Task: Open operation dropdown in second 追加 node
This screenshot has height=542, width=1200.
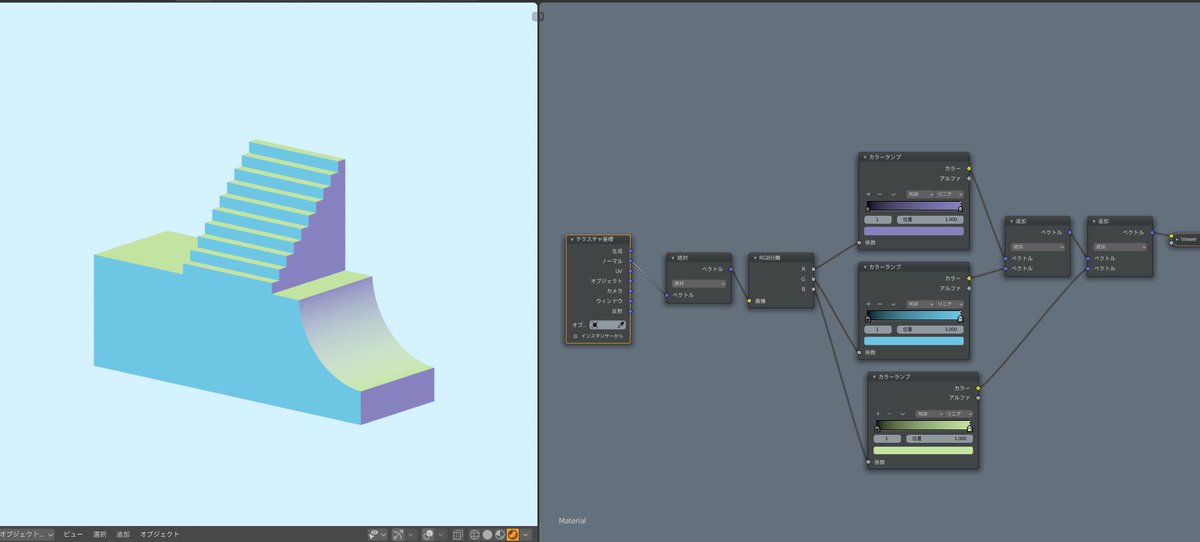Action: tap(1120, 246)
